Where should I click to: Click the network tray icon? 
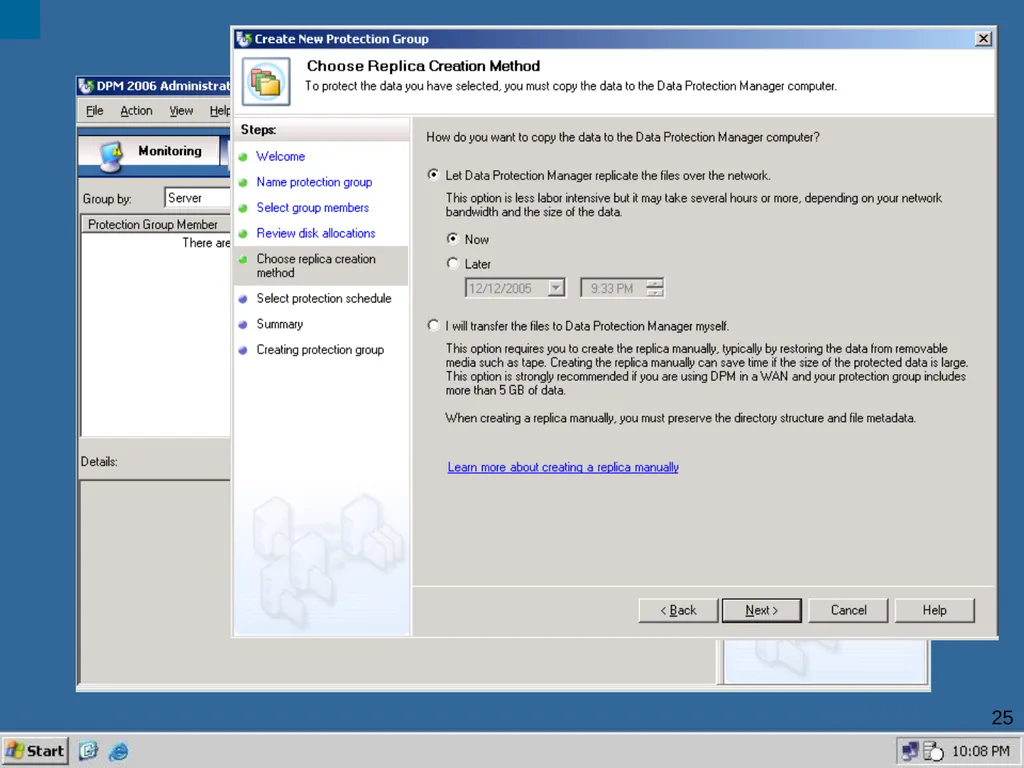(x=910, y=751)
